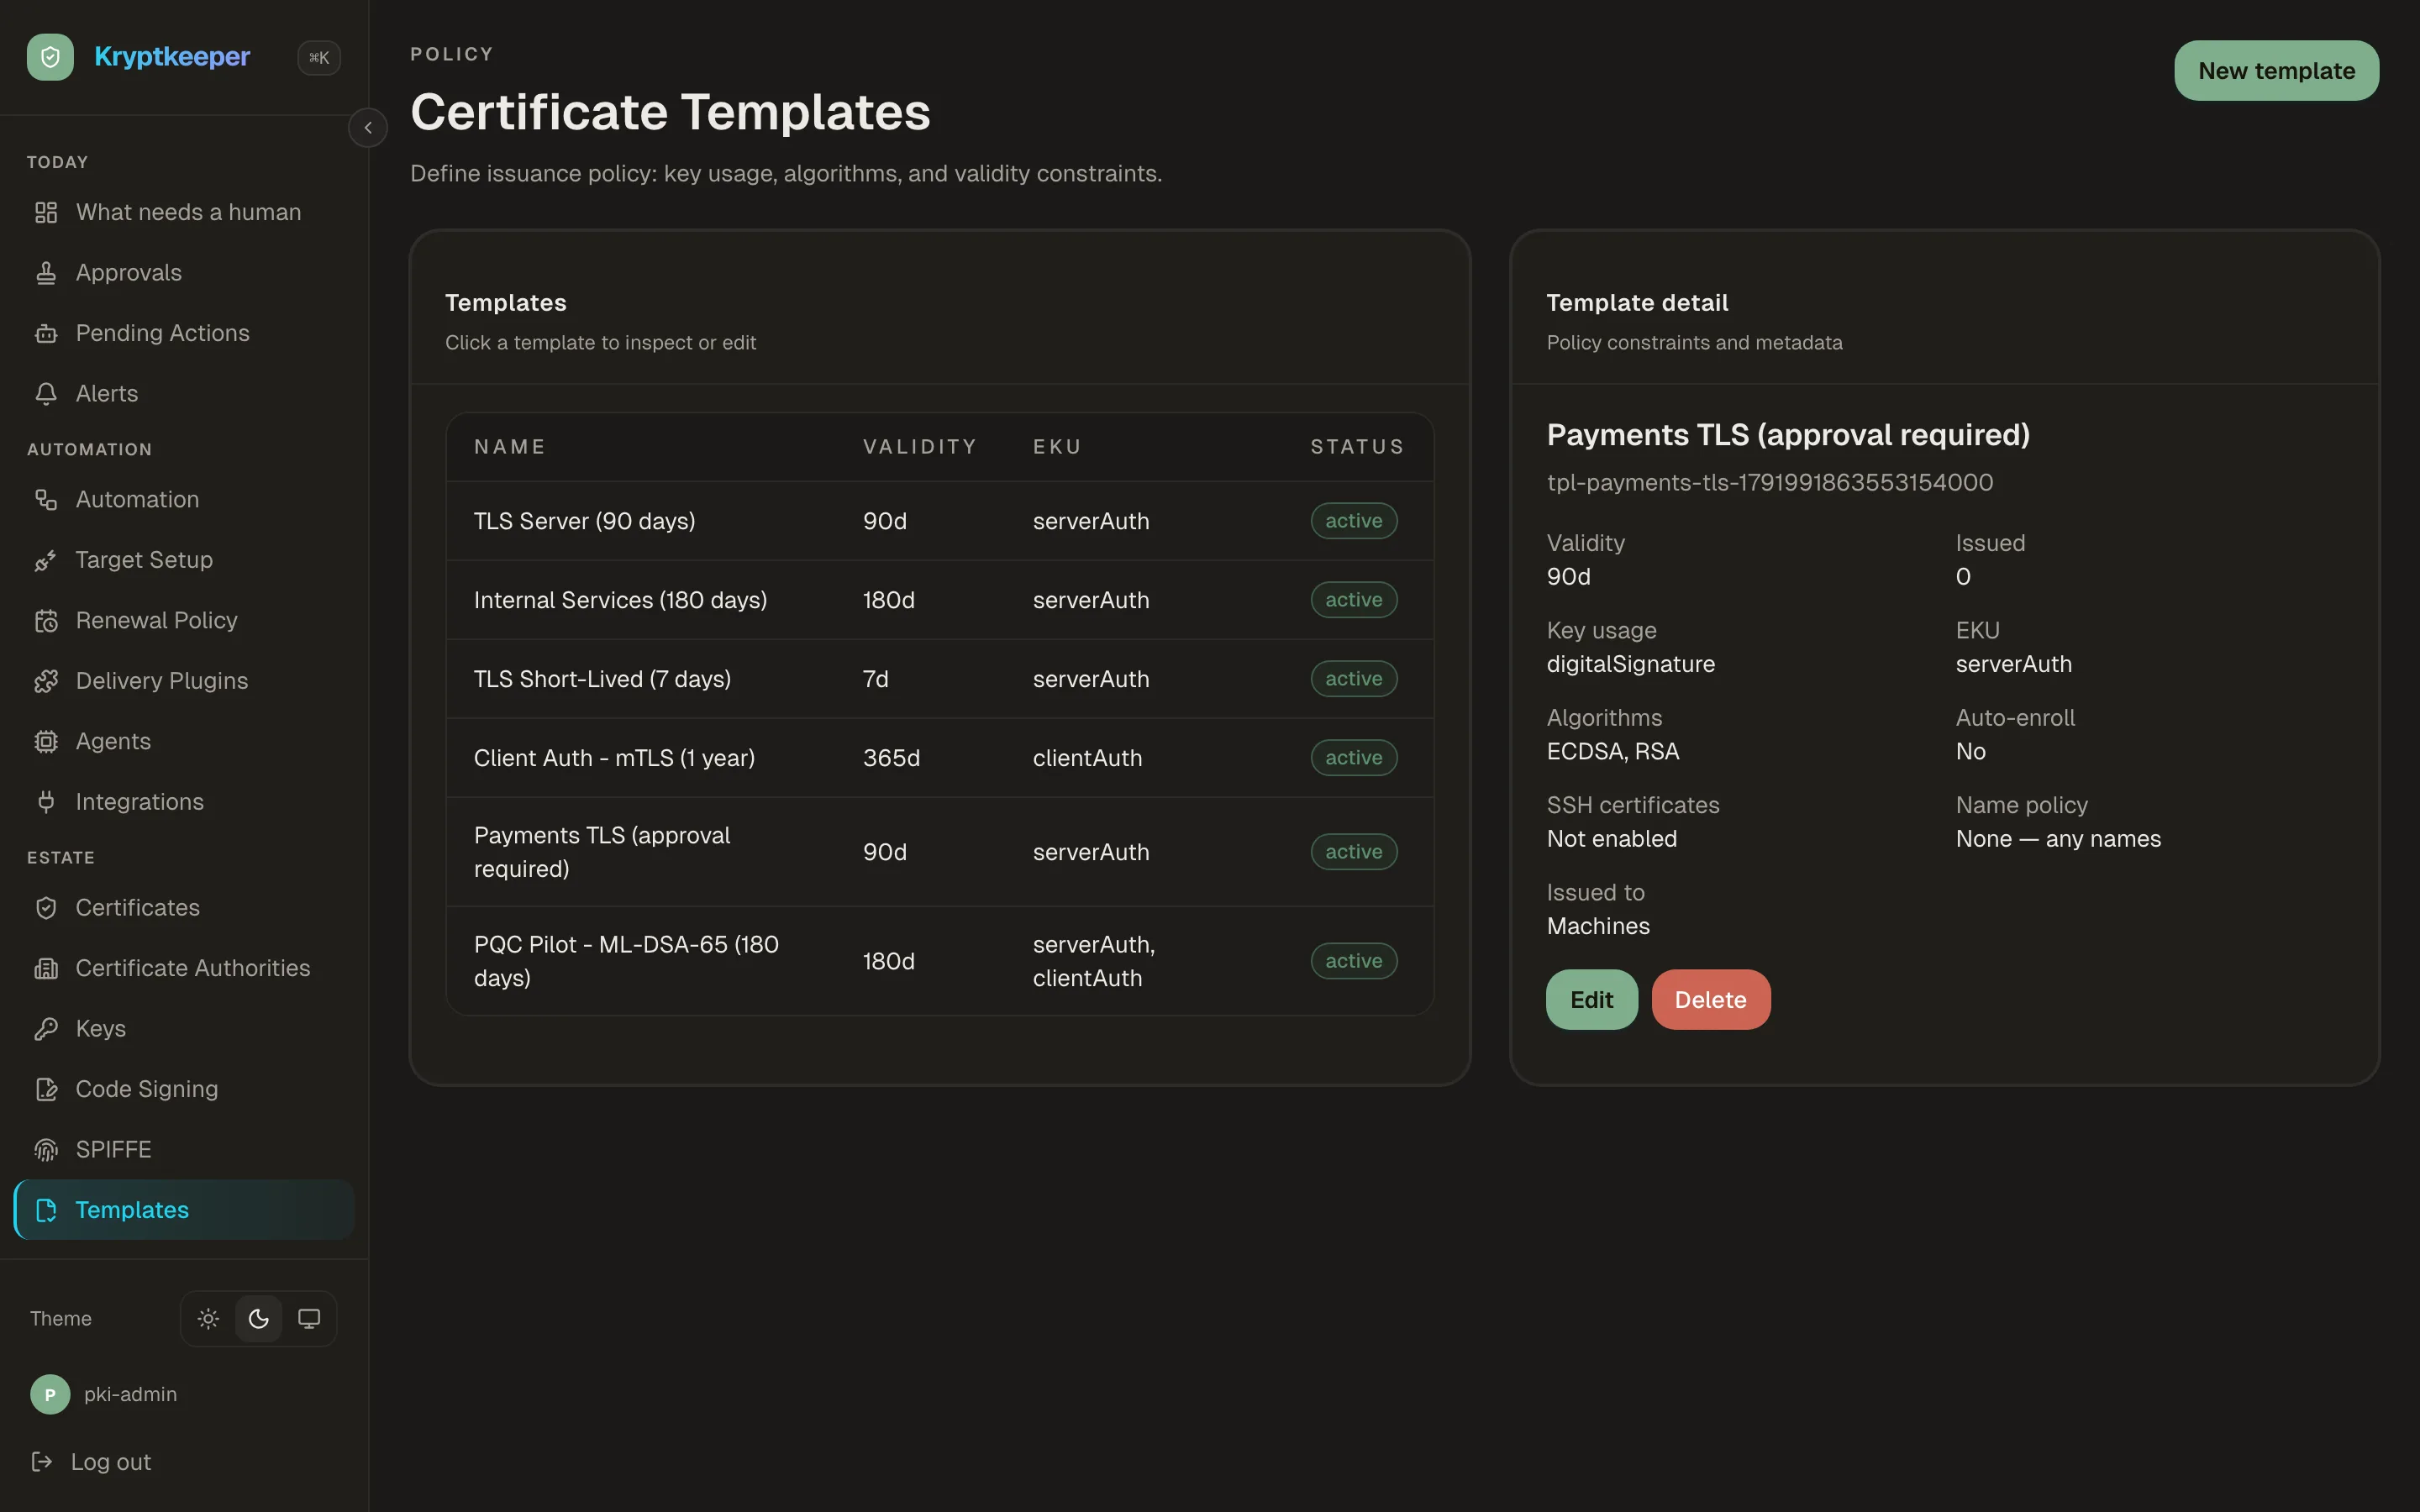Select the Internal Services (180 days) template

939,600
